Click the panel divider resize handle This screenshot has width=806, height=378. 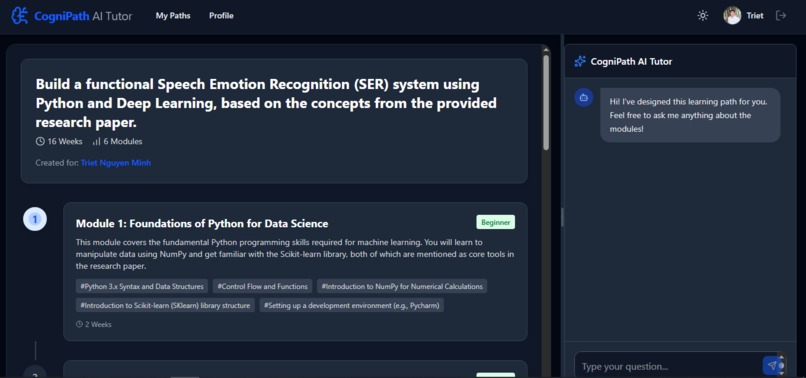coord(562,217)
